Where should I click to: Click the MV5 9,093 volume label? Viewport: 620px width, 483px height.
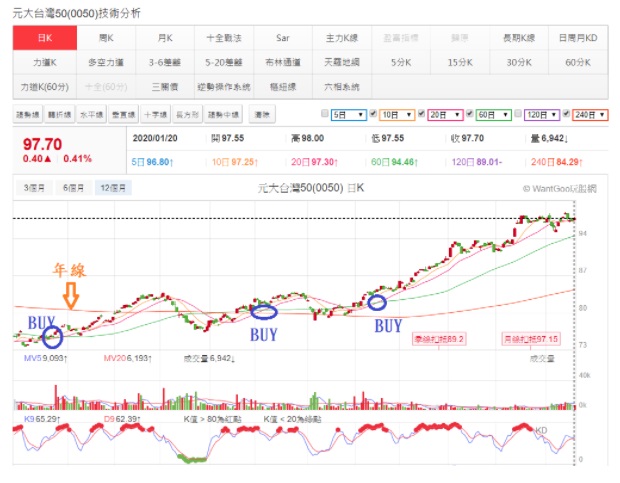tap(45, 358)
